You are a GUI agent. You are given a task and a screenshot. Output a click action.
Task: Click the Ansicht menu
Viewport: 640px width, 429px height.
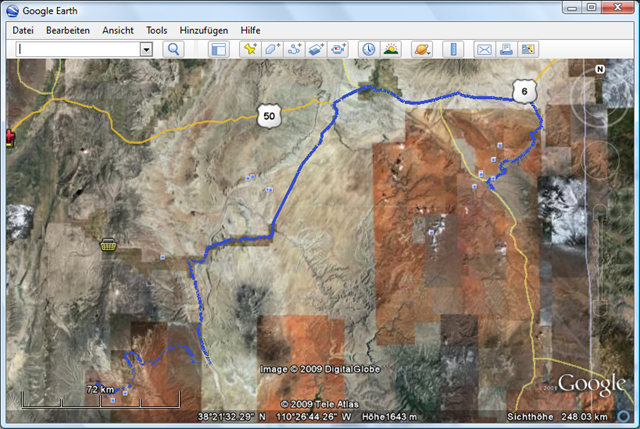pos(118,30)
